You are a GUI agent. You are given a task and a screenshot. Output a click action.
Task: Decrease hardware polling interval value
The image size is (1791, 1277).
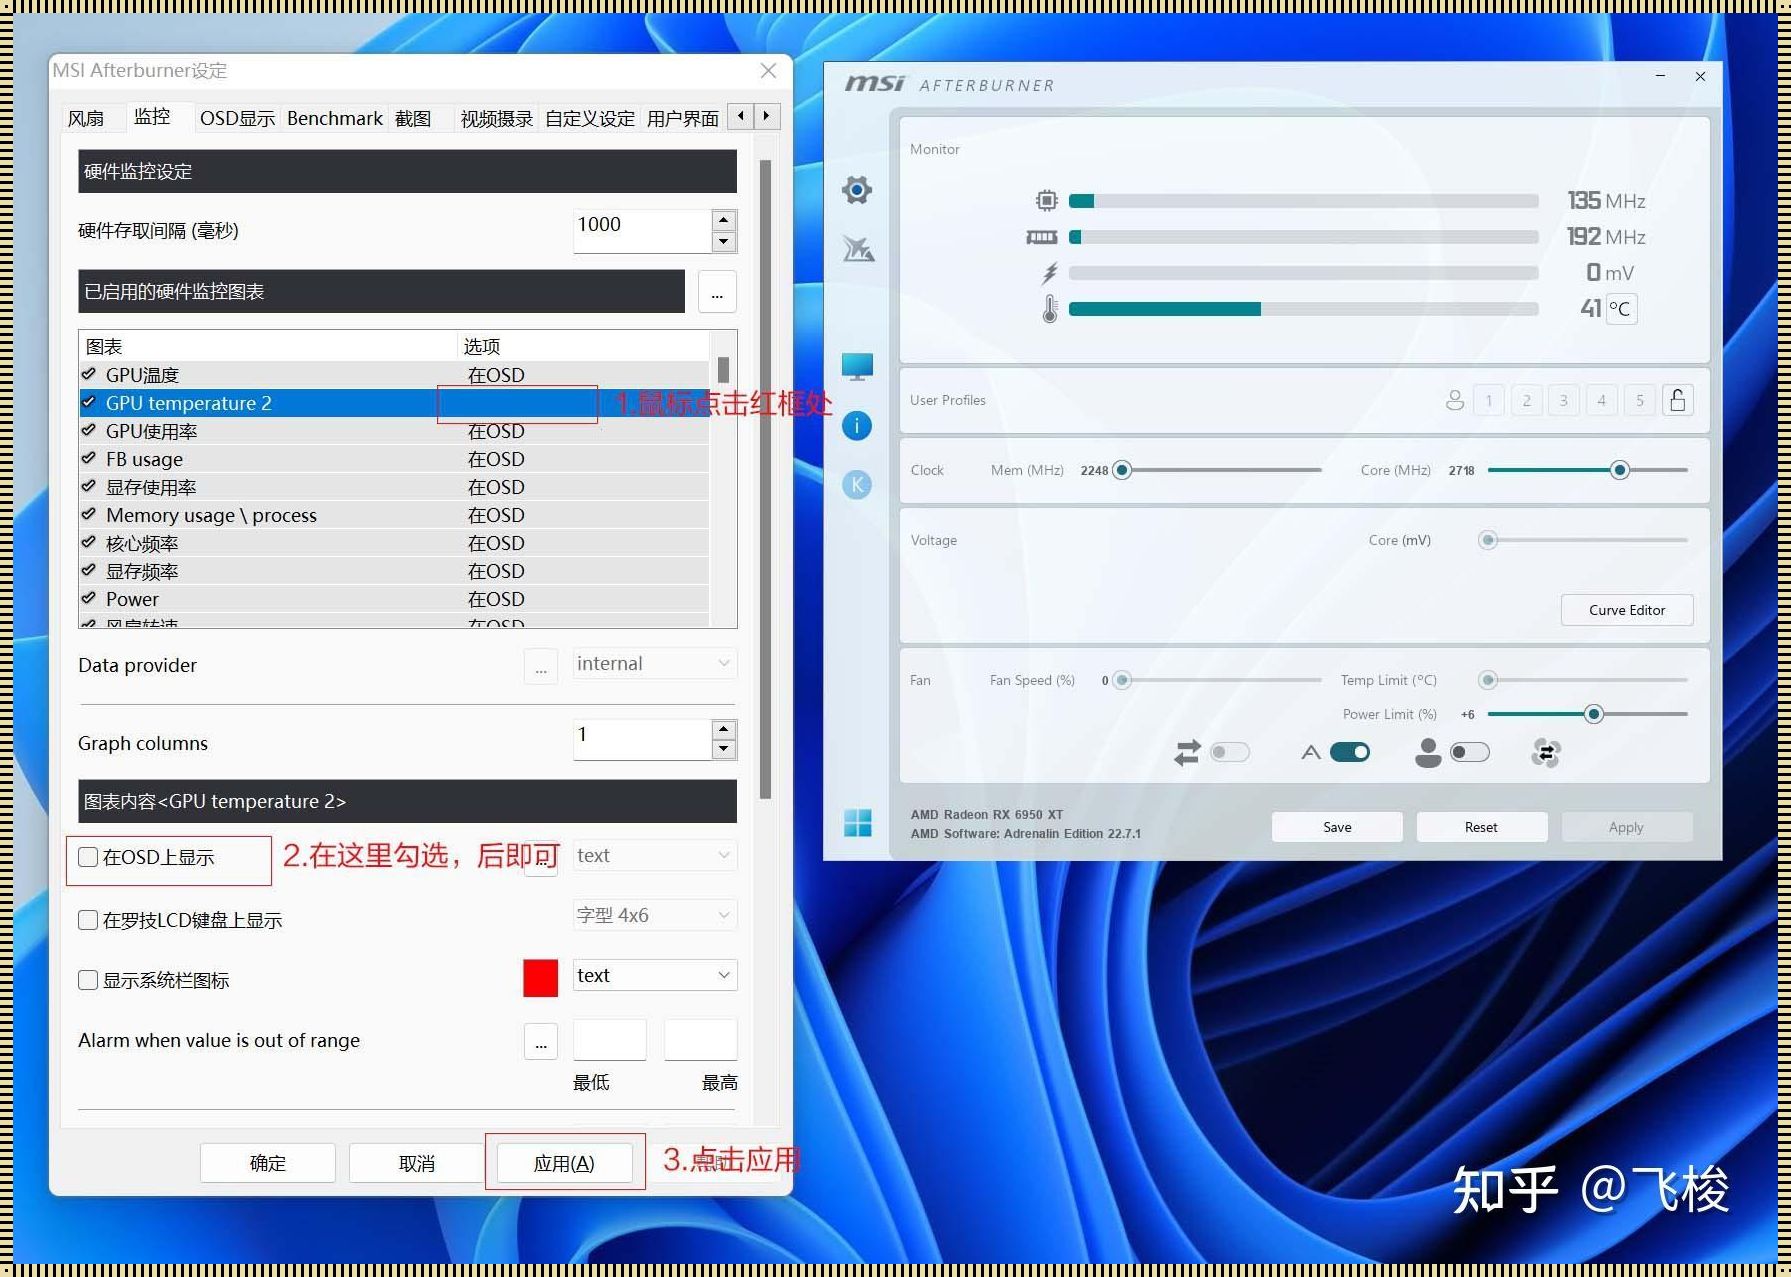point(724,242)
